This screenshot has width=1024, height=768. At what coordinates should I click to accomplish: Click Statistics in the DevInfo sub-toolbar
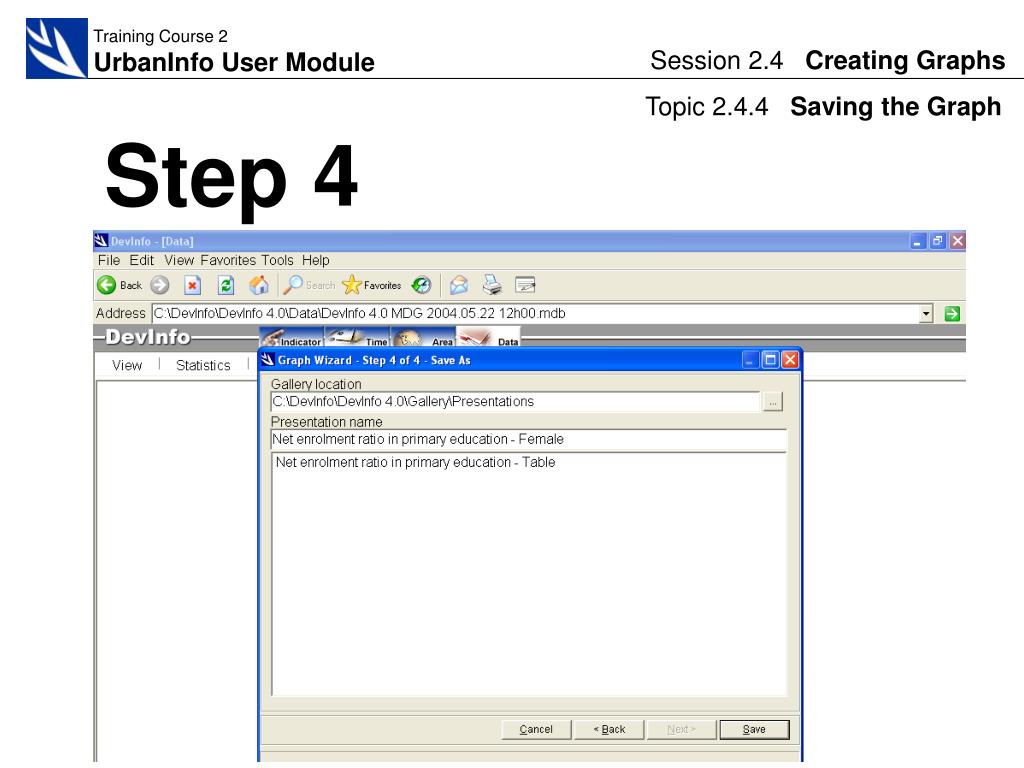coord(203,365)
